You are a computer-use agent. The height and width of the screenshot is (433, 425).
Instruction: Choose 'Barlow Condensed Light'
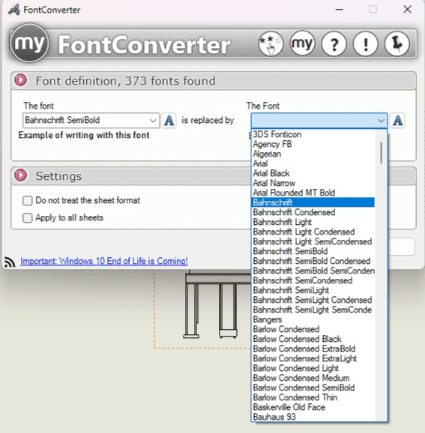[x=313, y=368]
